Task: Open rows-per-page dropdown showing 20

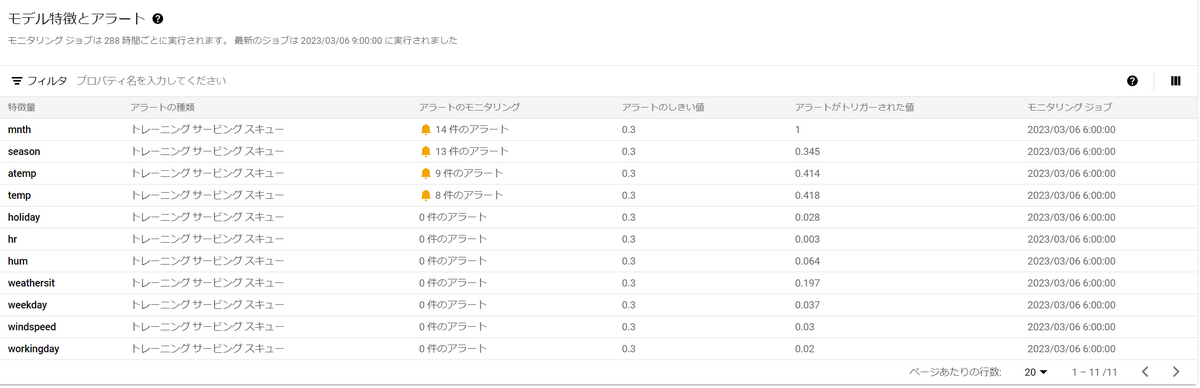Action: point(1035,372)
